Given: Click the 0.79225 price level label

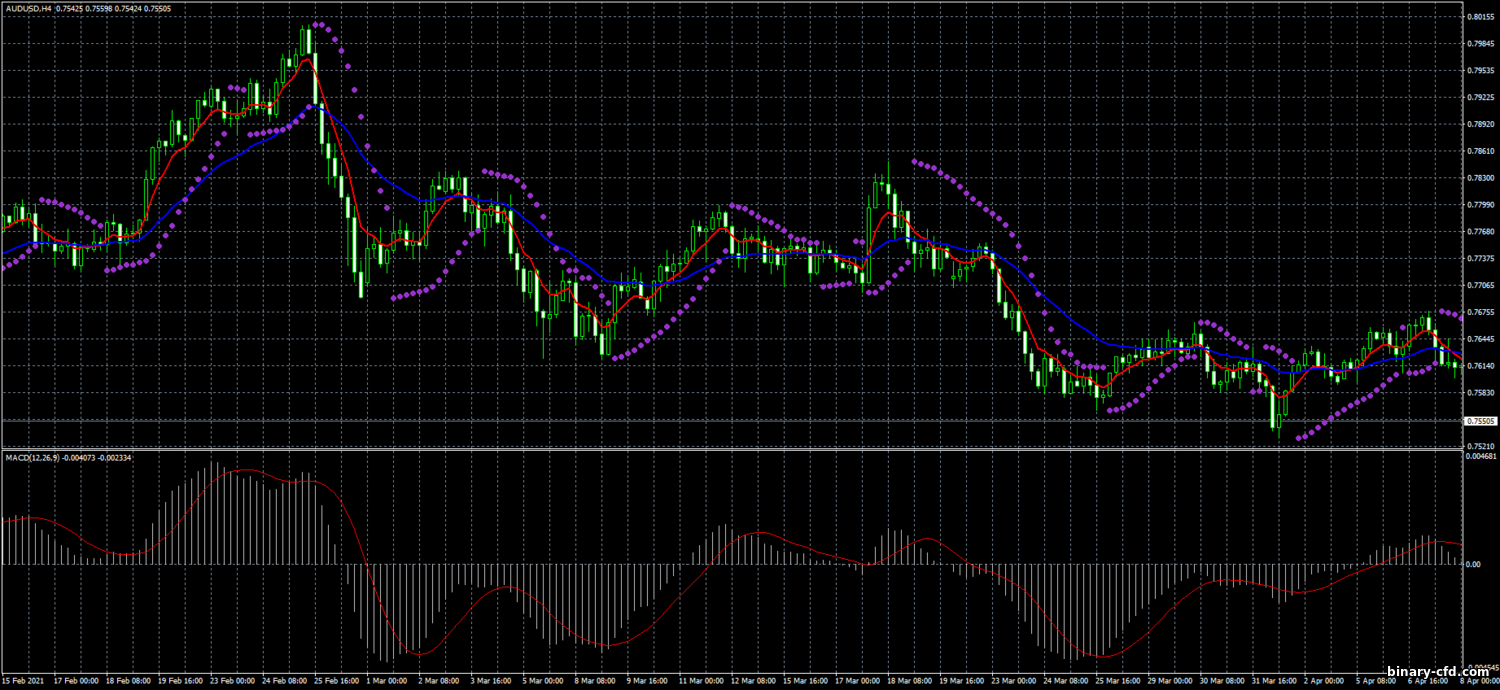Looking at the screenshot, I should click(x=1481, y=98).
